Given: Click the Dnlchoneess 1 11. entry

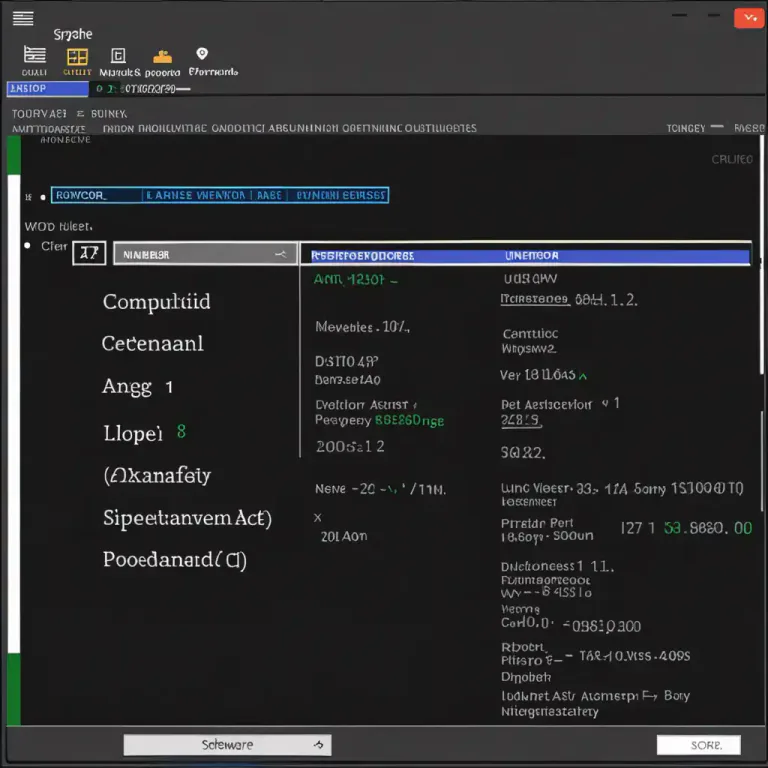Looking at the screenshot, I should [557, 567].
